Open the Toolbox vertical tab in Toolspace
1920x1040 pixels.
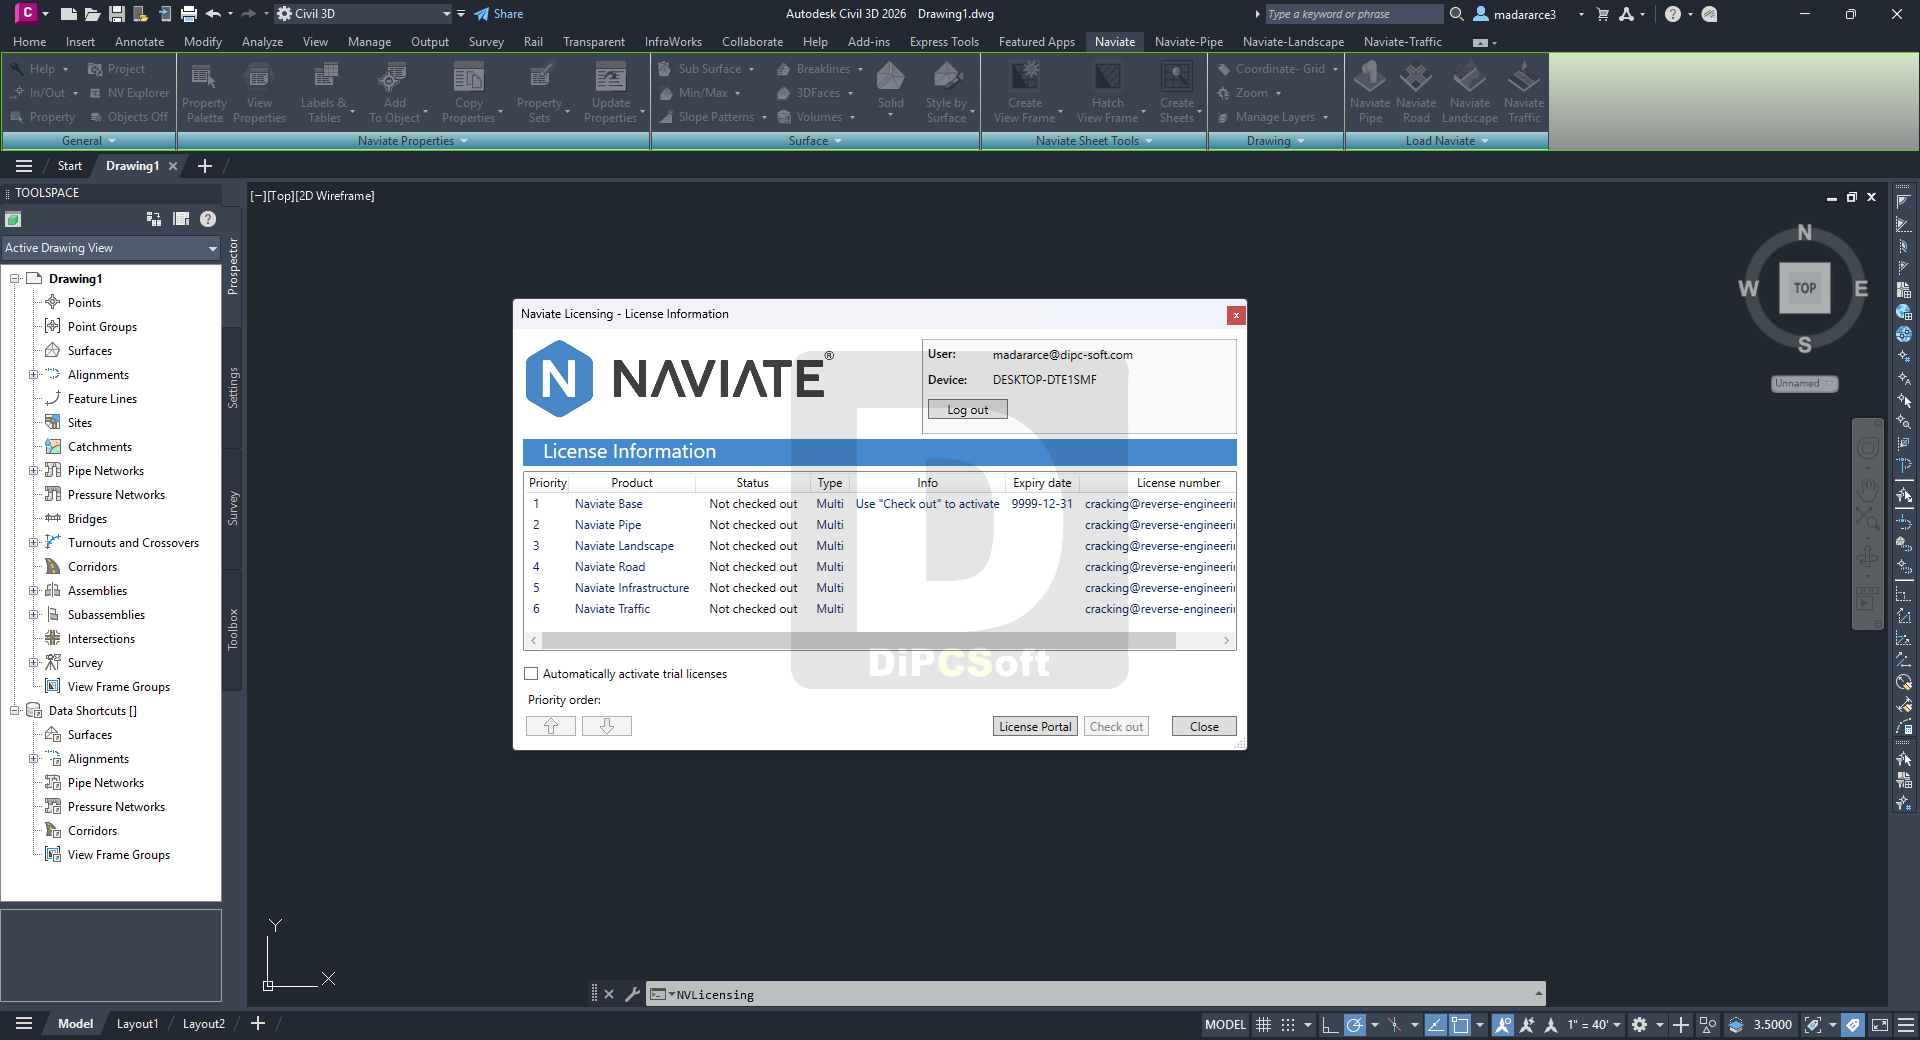[x=233, y=629]
